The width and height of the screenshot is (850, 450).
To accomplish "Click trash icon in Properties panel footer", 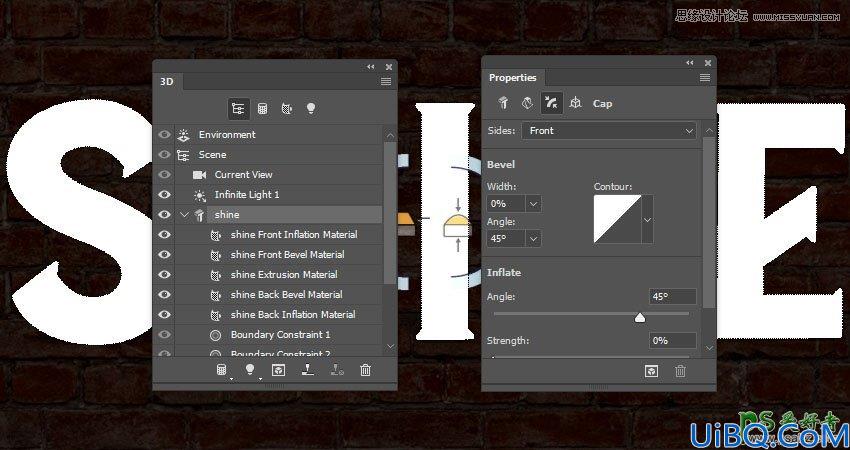I will 680,371.
